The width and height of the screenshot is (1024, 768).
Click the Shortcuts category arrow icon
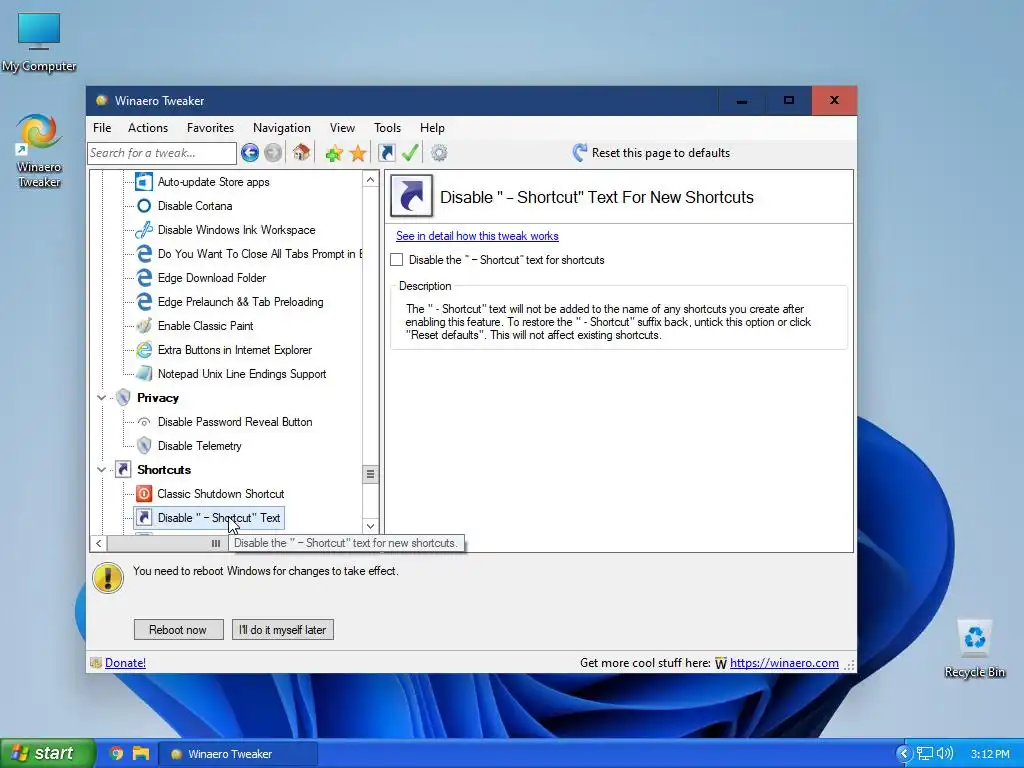coord(123,470)
